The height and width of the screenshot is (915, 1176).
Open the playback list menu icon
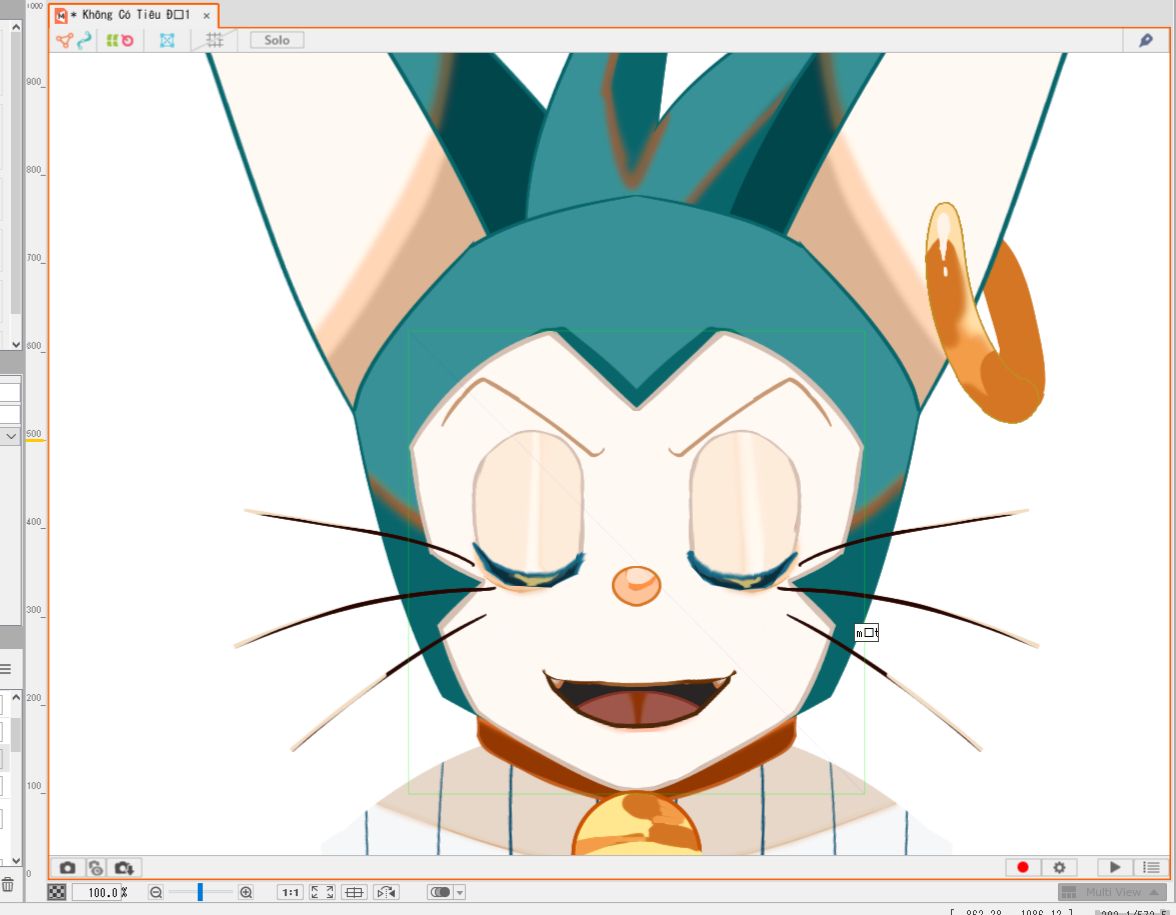(1151, 867)
